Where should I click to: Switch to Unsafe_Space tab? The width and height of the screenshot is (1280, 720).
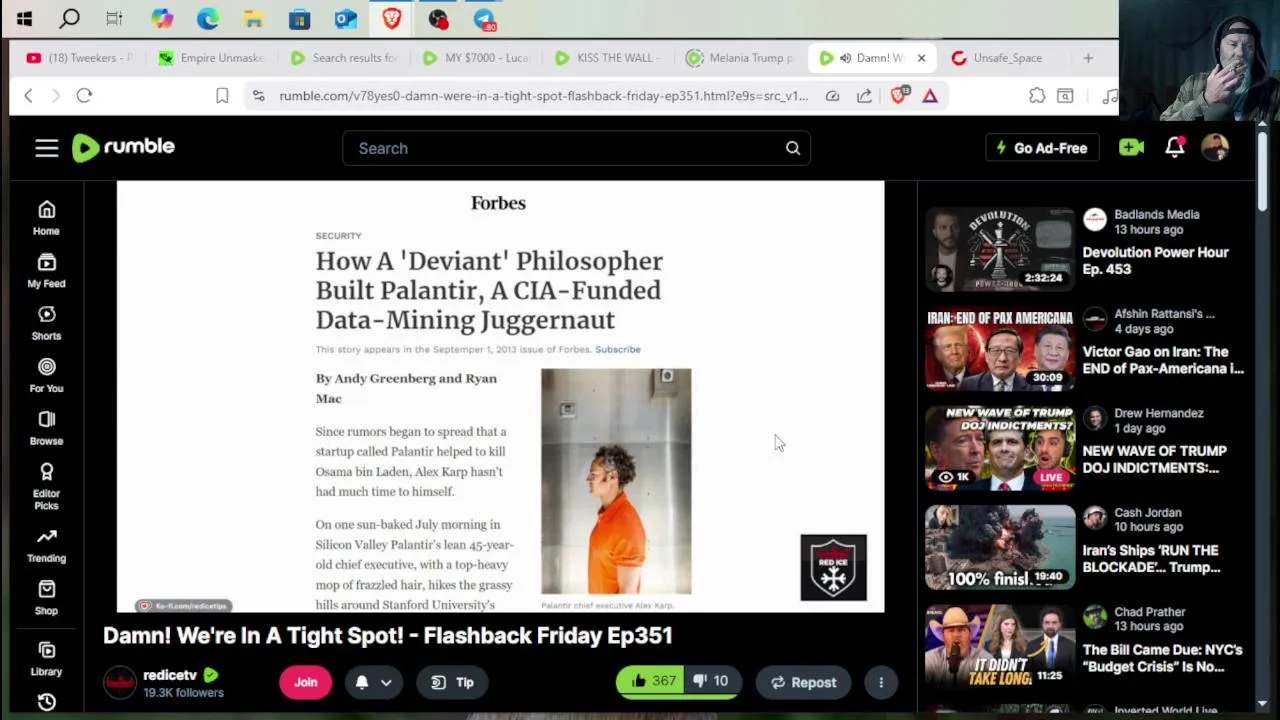point(1005,58)
